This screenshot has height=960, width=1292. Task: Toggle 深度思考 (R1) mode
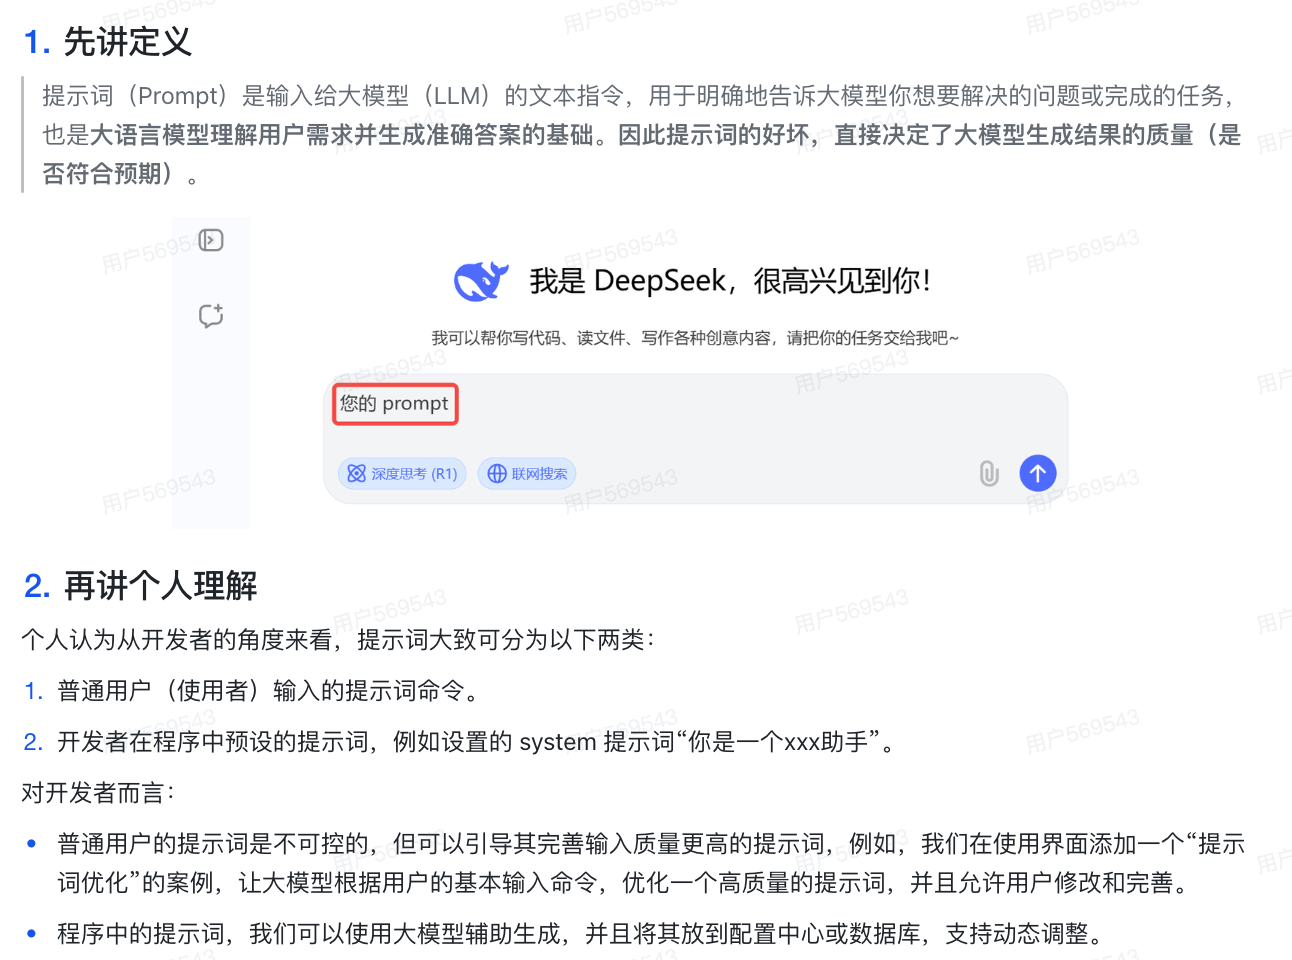click(x=402, y=474)
